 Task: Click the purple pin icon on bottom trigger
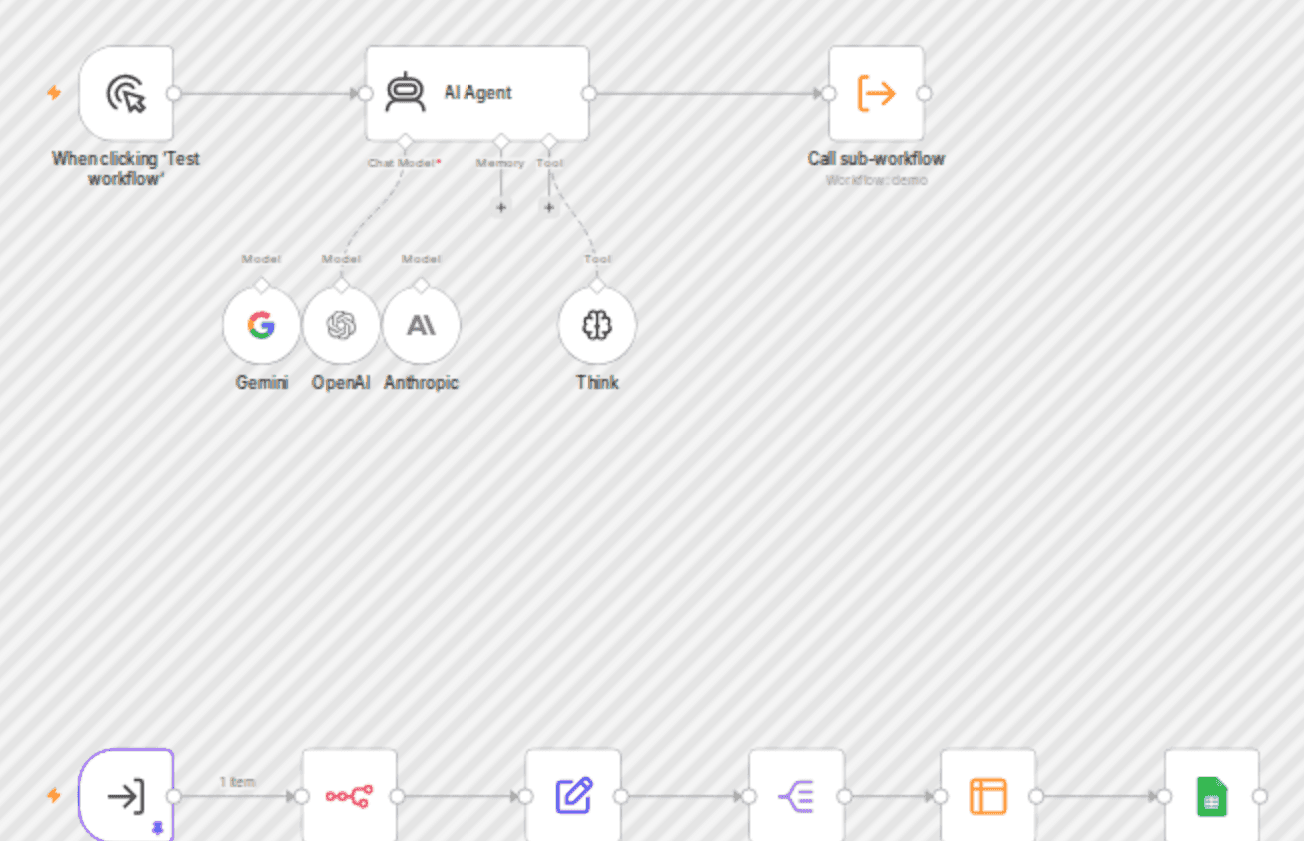point(156,828)
